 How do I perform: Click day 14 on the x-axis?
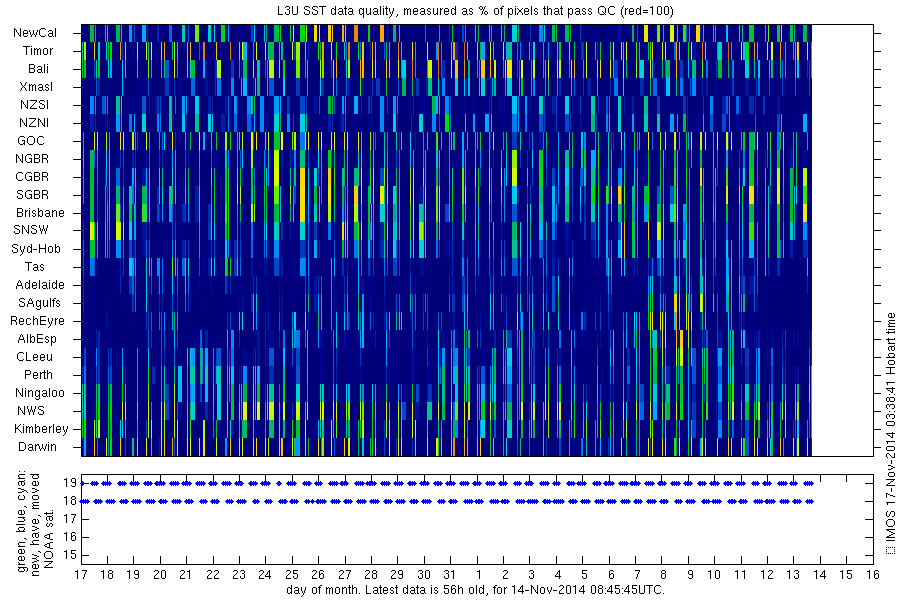click(819, 575)
